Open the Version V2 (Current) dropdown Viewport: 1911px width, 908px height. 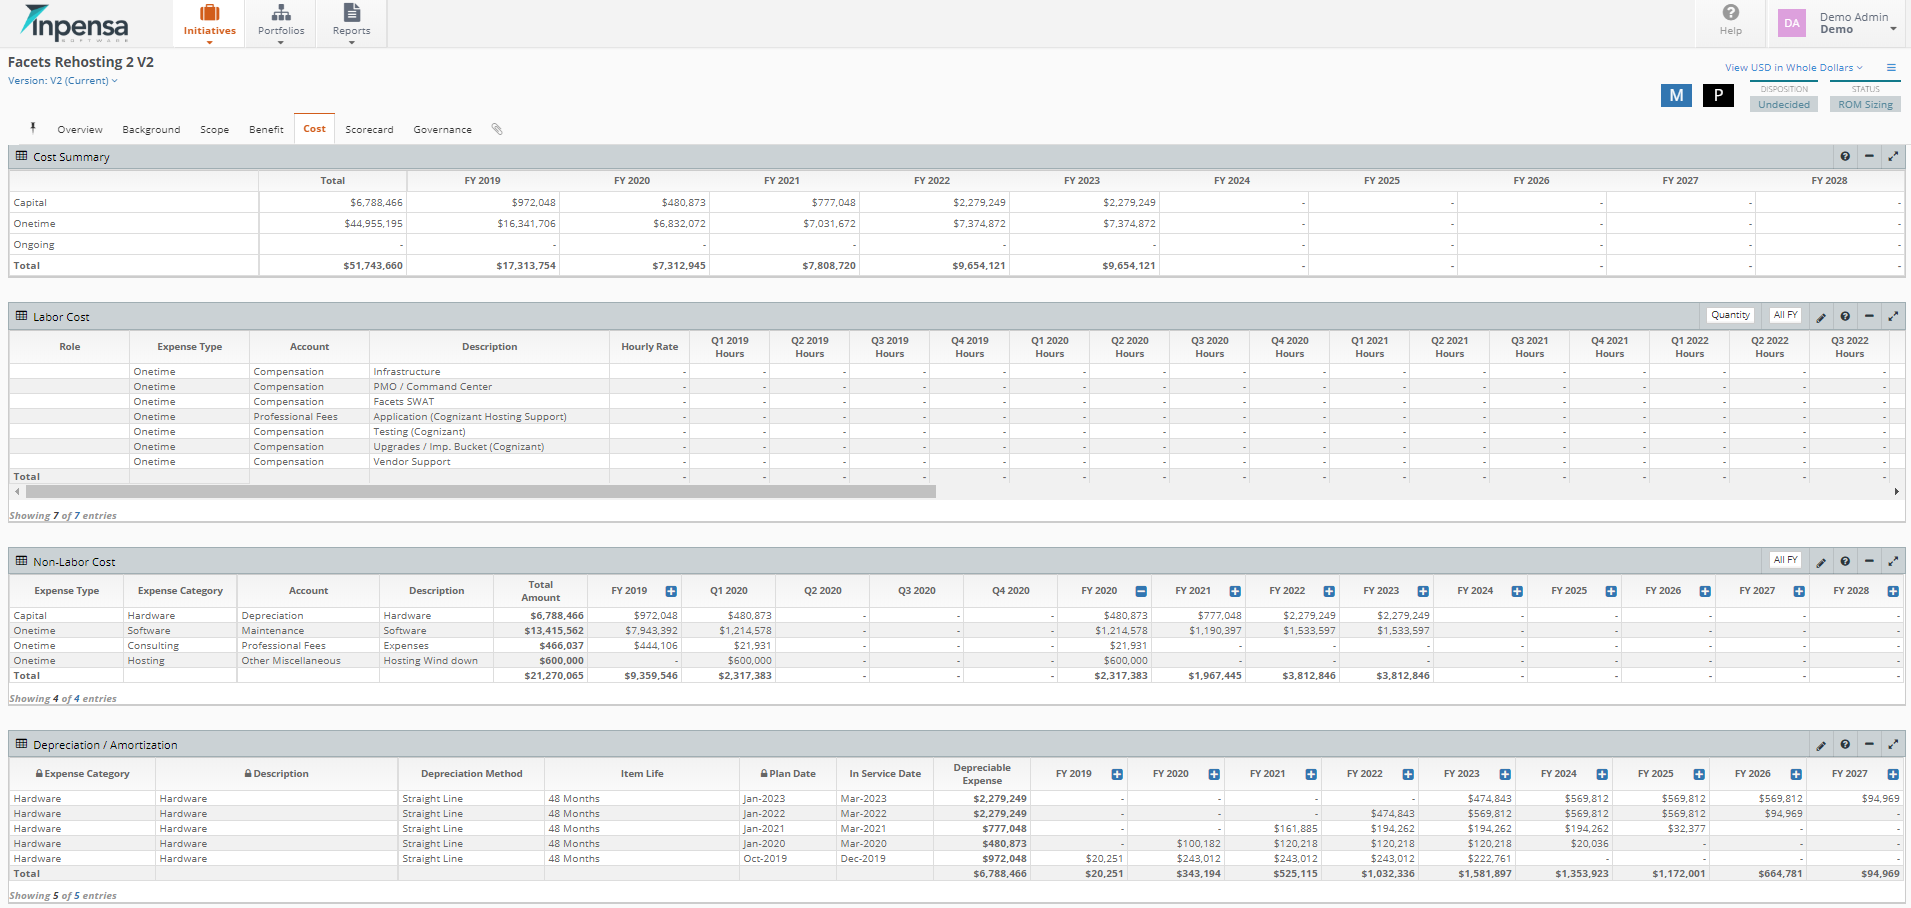63,81
